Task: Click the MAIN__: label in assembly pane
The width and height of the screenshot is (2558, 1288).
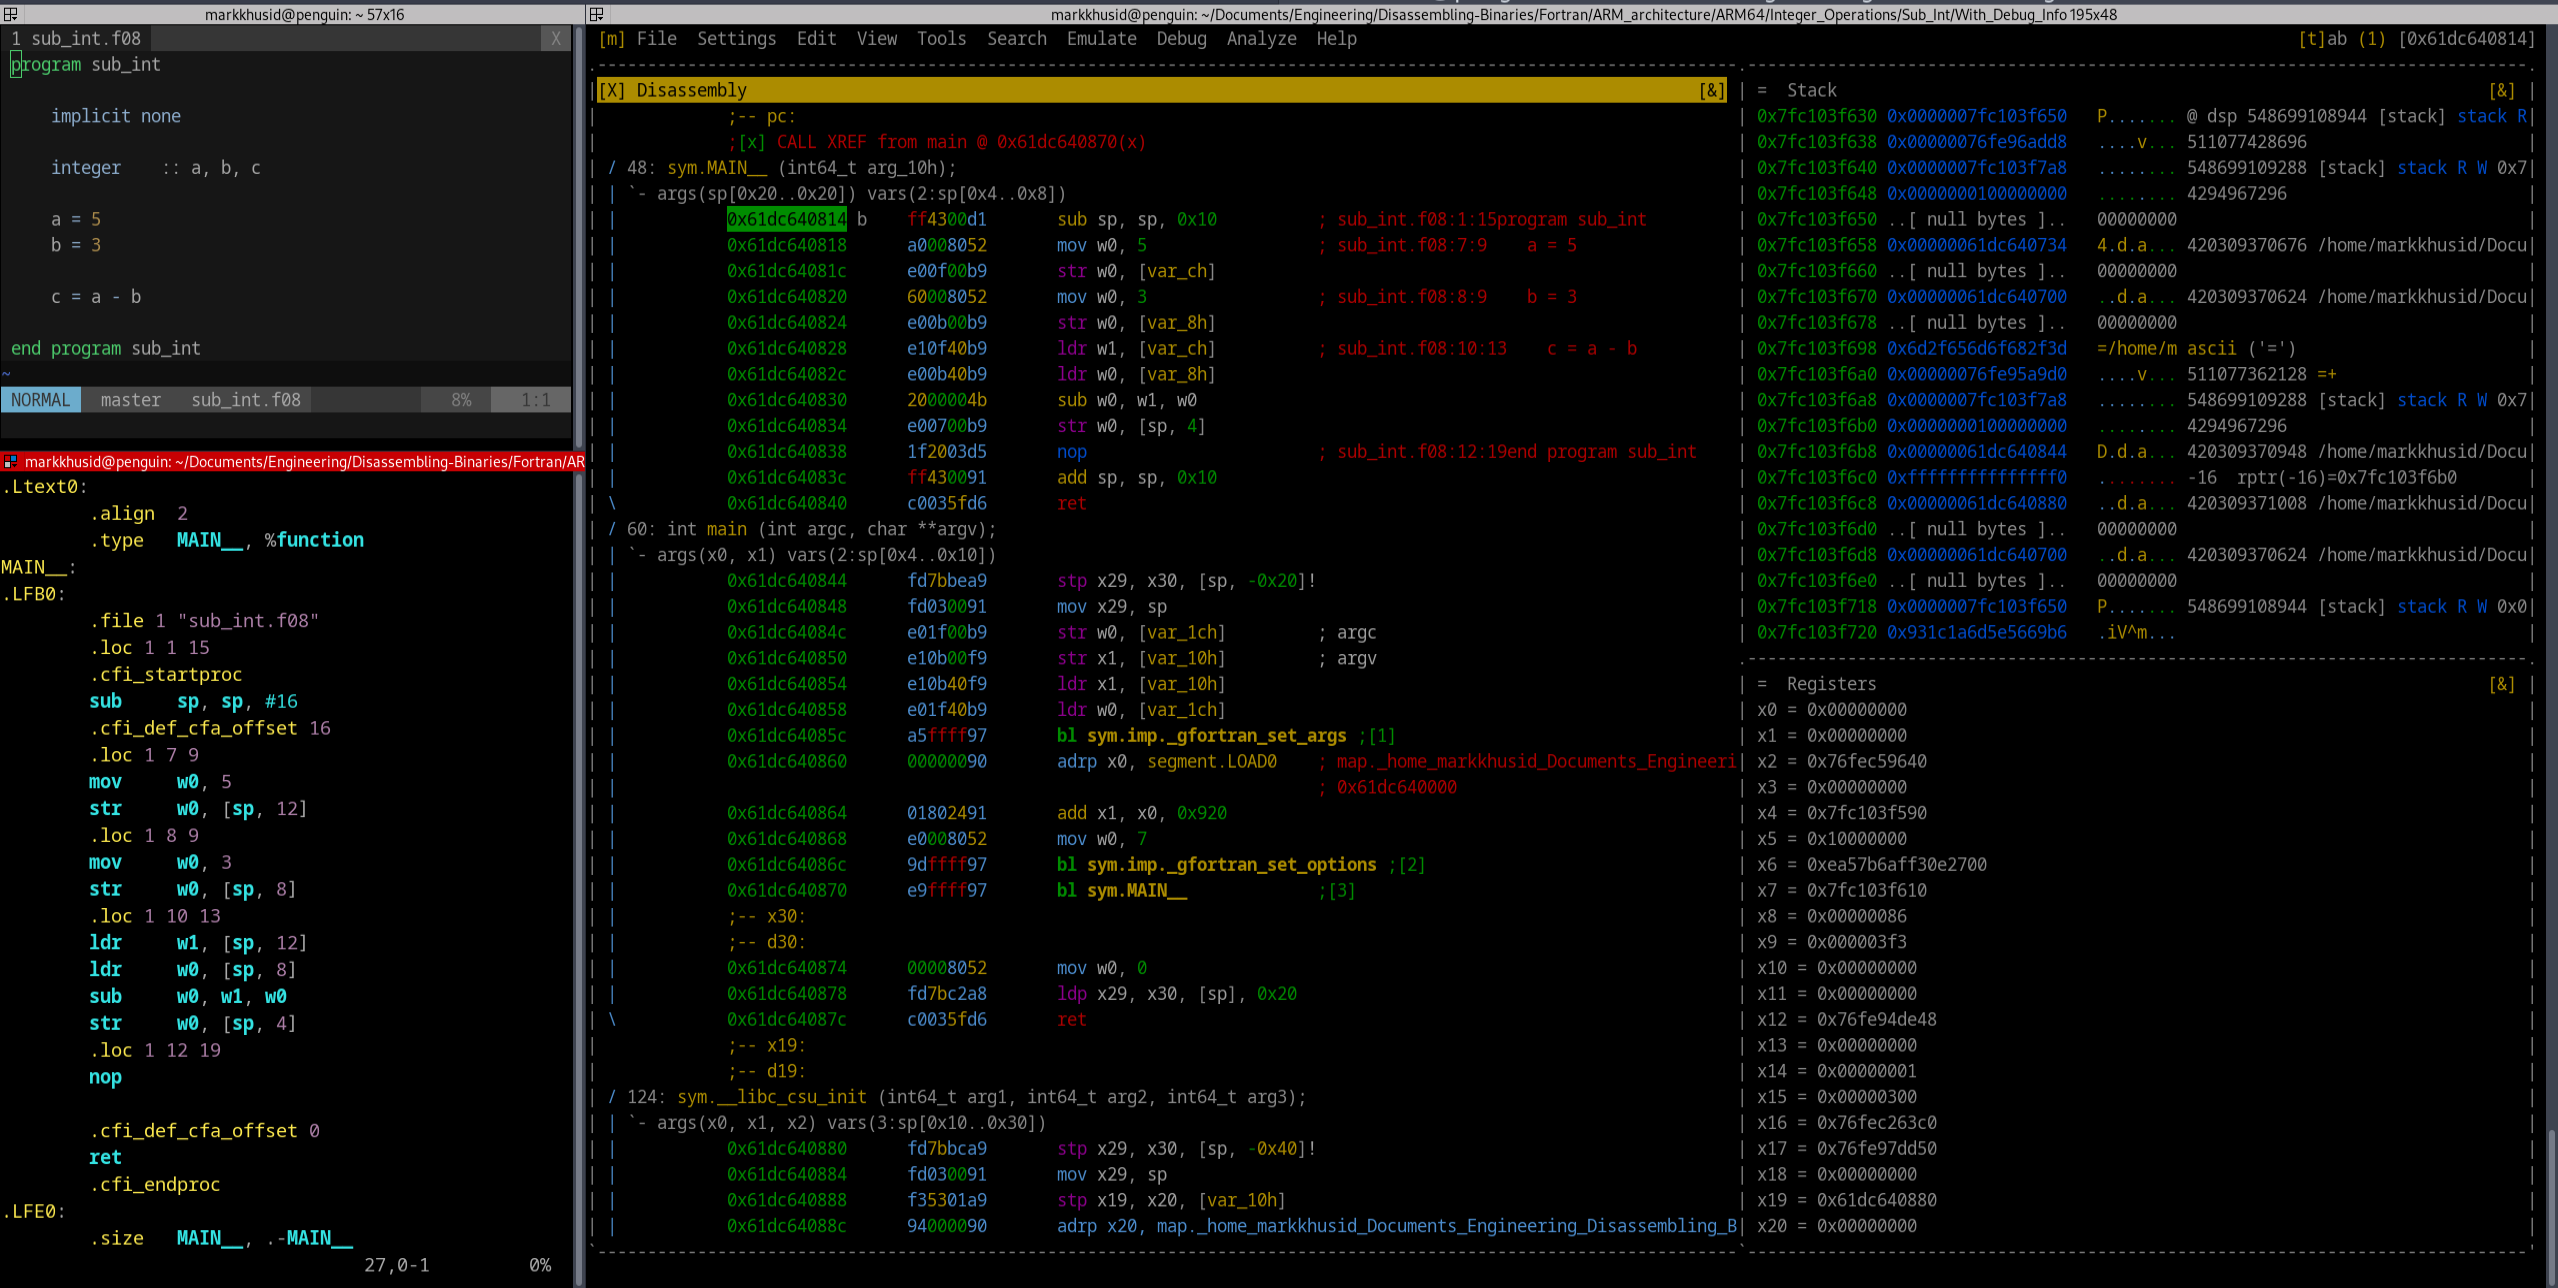Action: [x=39, y=567]
